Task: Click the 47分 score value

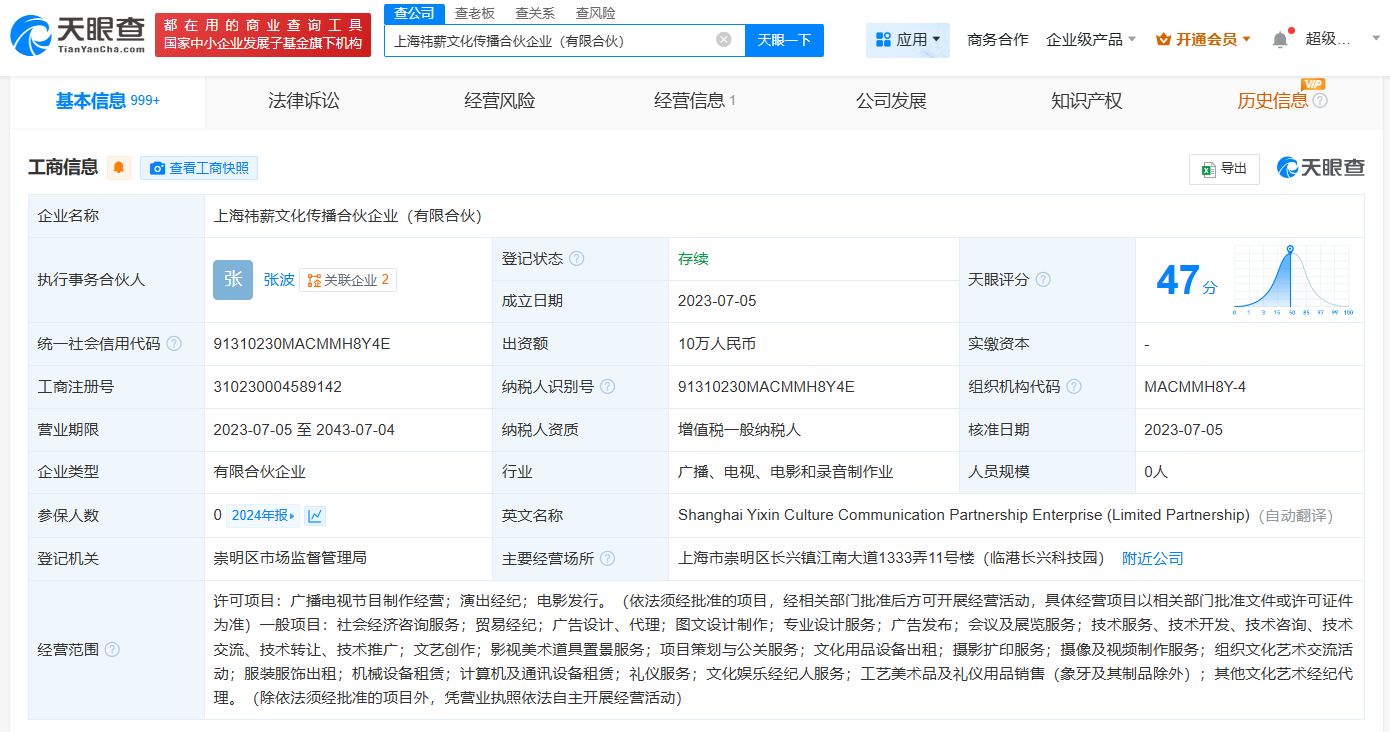Action: (x=1187, y=281)
